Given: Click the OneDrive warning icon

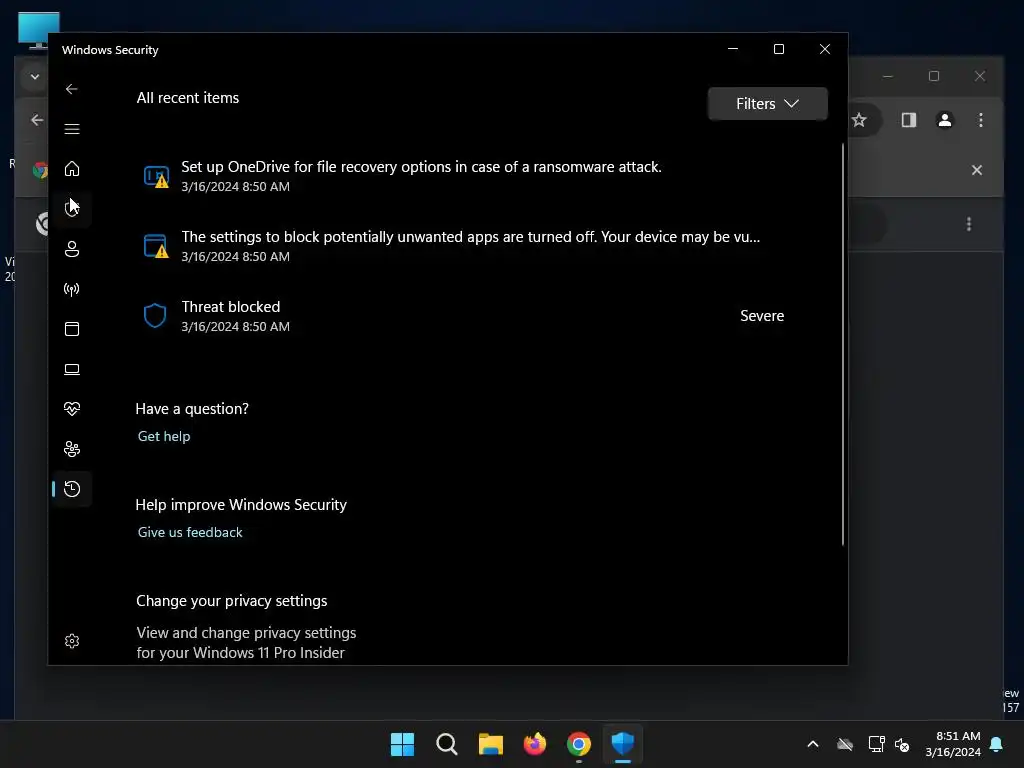Looking at the screenshot, I should (x=156, y=176).
